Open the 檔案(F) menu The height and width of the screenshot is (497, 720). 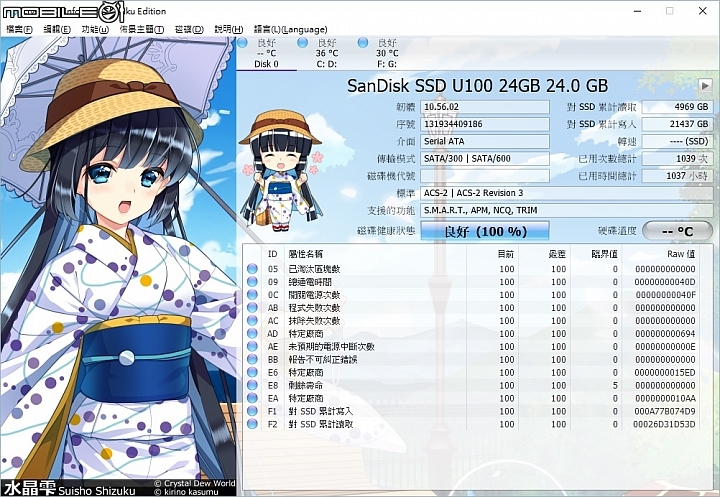pyautogui.click(x=19, y=29)
